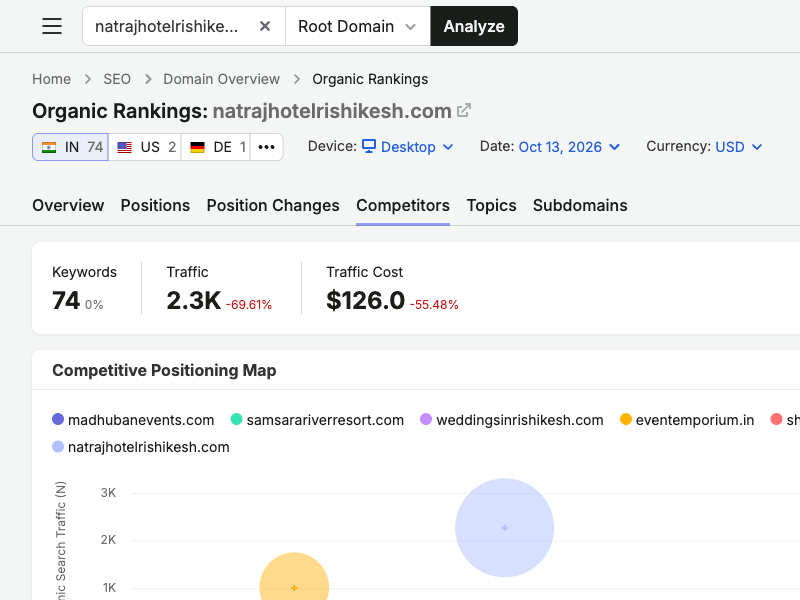Screen dimensions: 800x600
Task: Click the Competitive Positioning Map heading
Action: [x=164, y=370]
